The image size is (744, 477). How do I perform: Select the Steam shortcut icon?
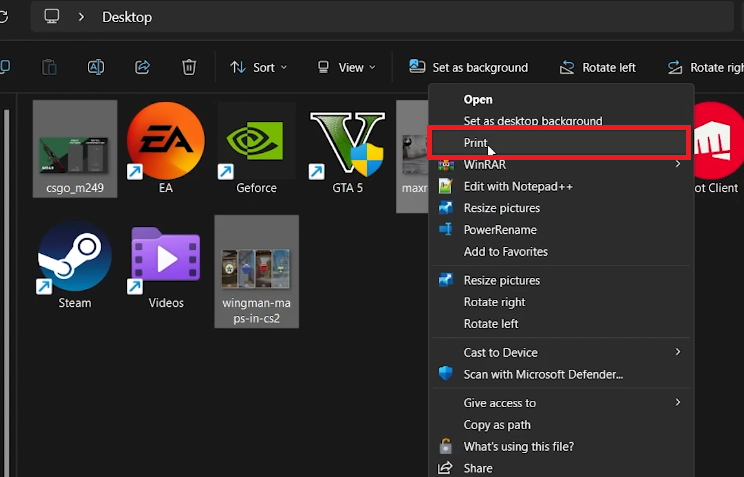[74, 265]
